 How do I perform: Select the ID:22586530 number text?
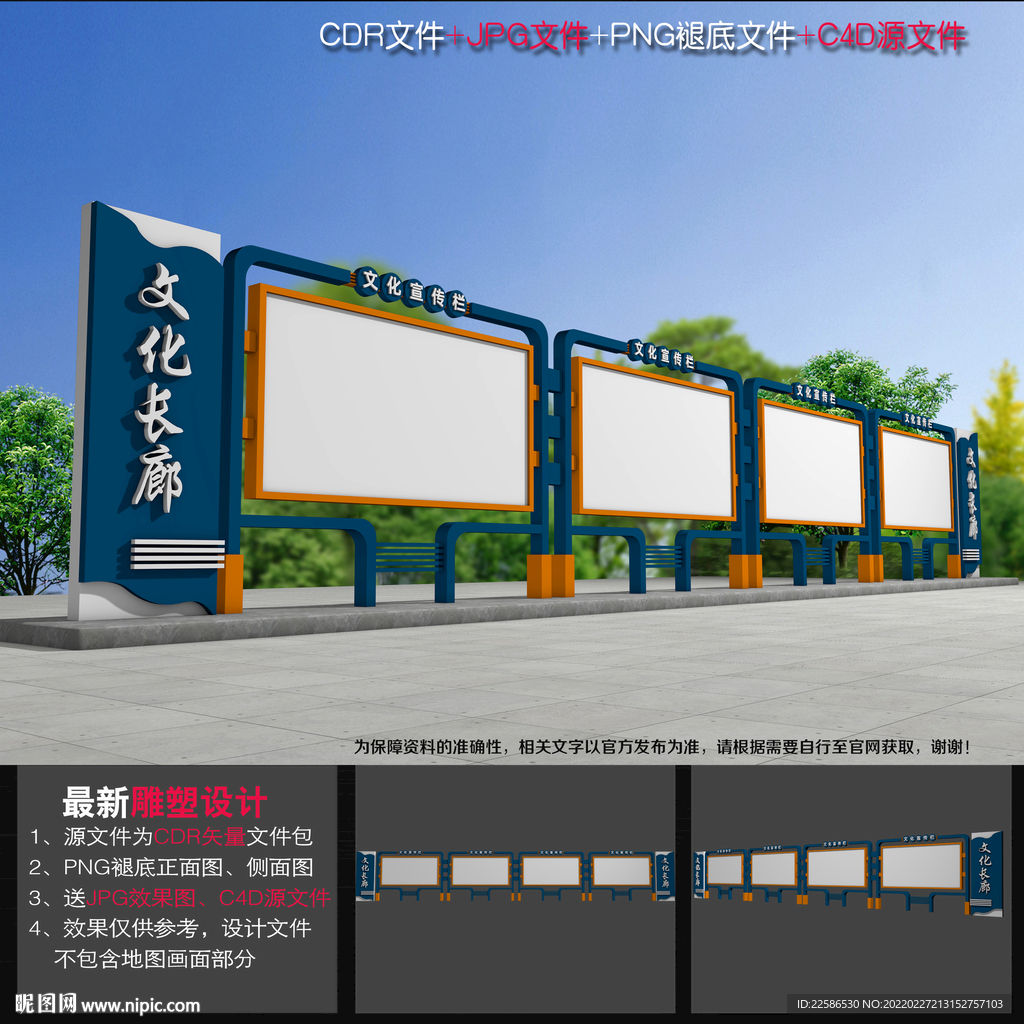click(827, 1004)
